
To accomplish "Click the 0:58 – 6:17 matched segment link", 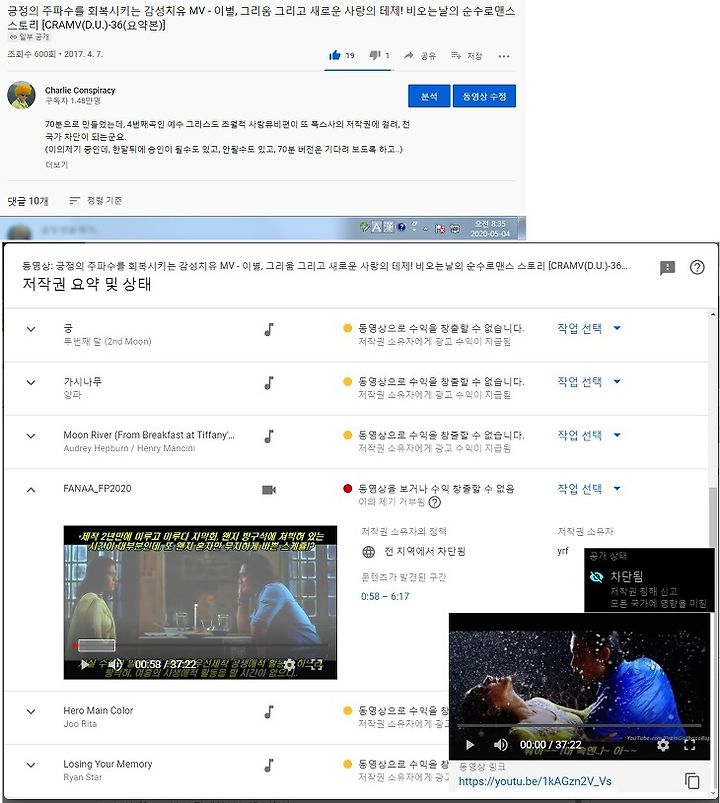I will (x=385, y=597).
